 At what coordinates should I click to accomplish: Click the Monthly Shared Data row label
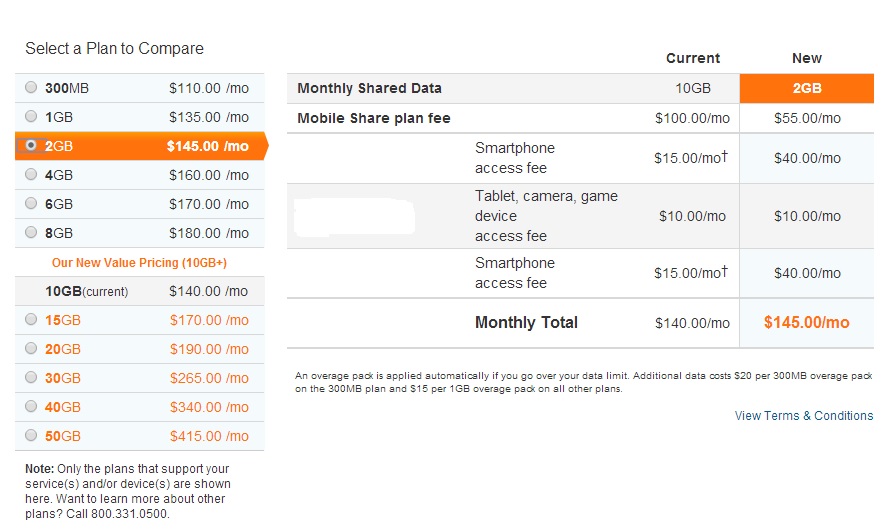pyautogui.click(x=370, y=88)
